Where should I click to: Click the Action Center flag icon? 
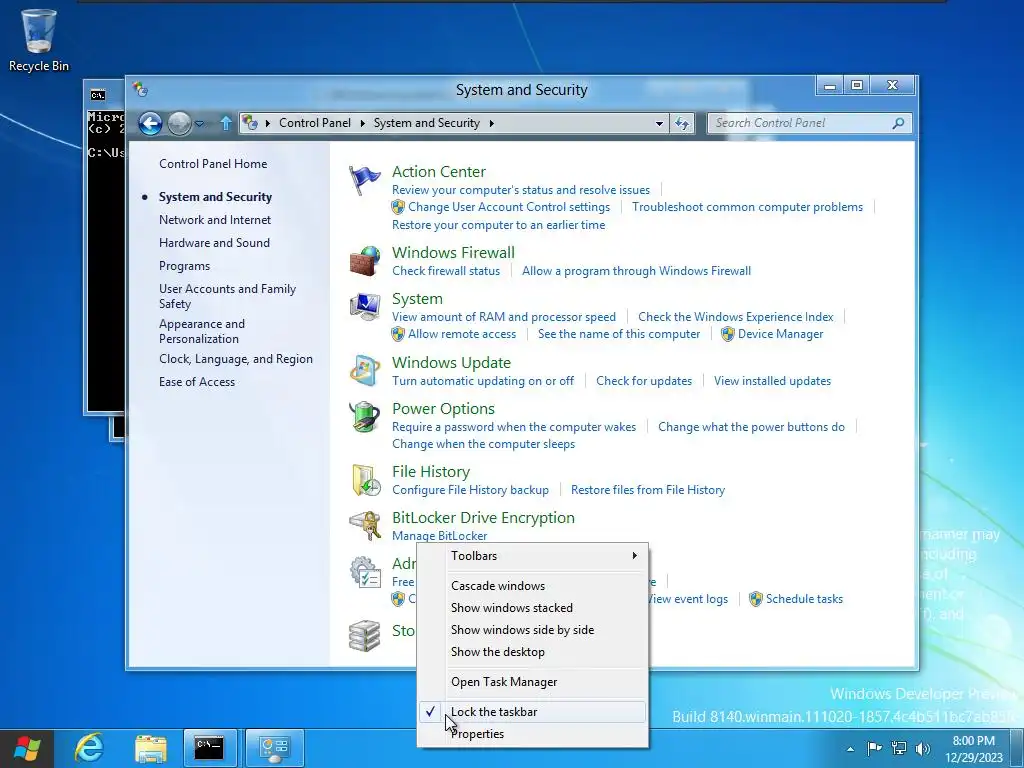pos(364,180)
